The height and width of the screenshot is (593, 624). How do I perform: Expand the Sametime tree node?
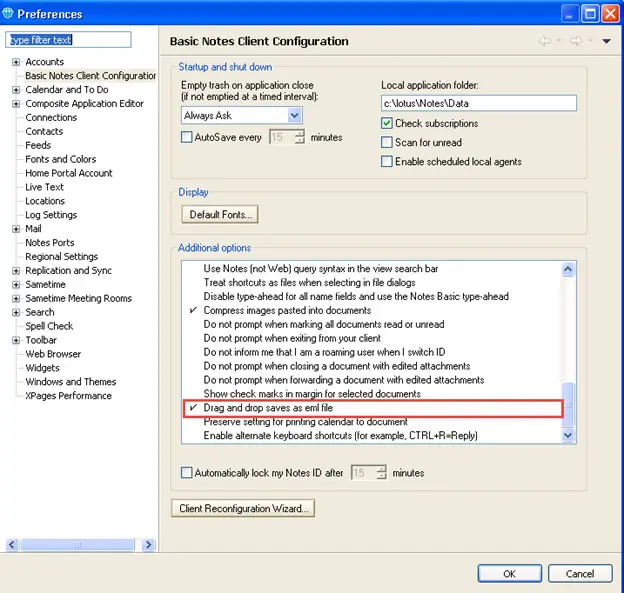(x=16, y=285)
